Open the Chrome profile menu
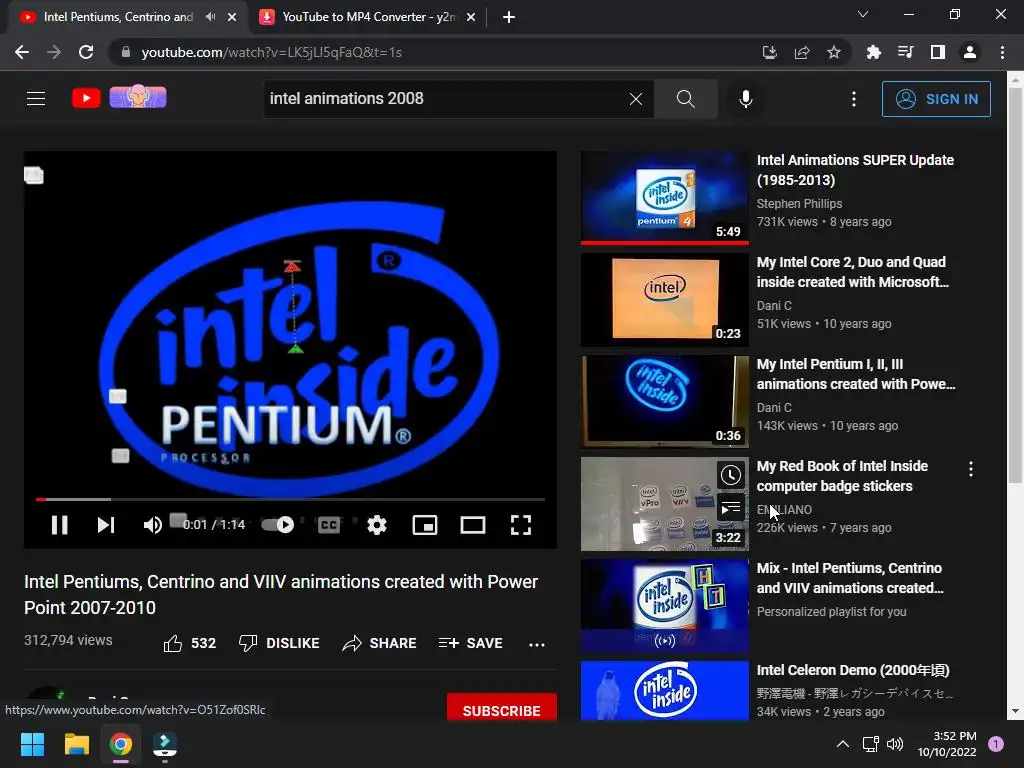 [x=970, y=52]
